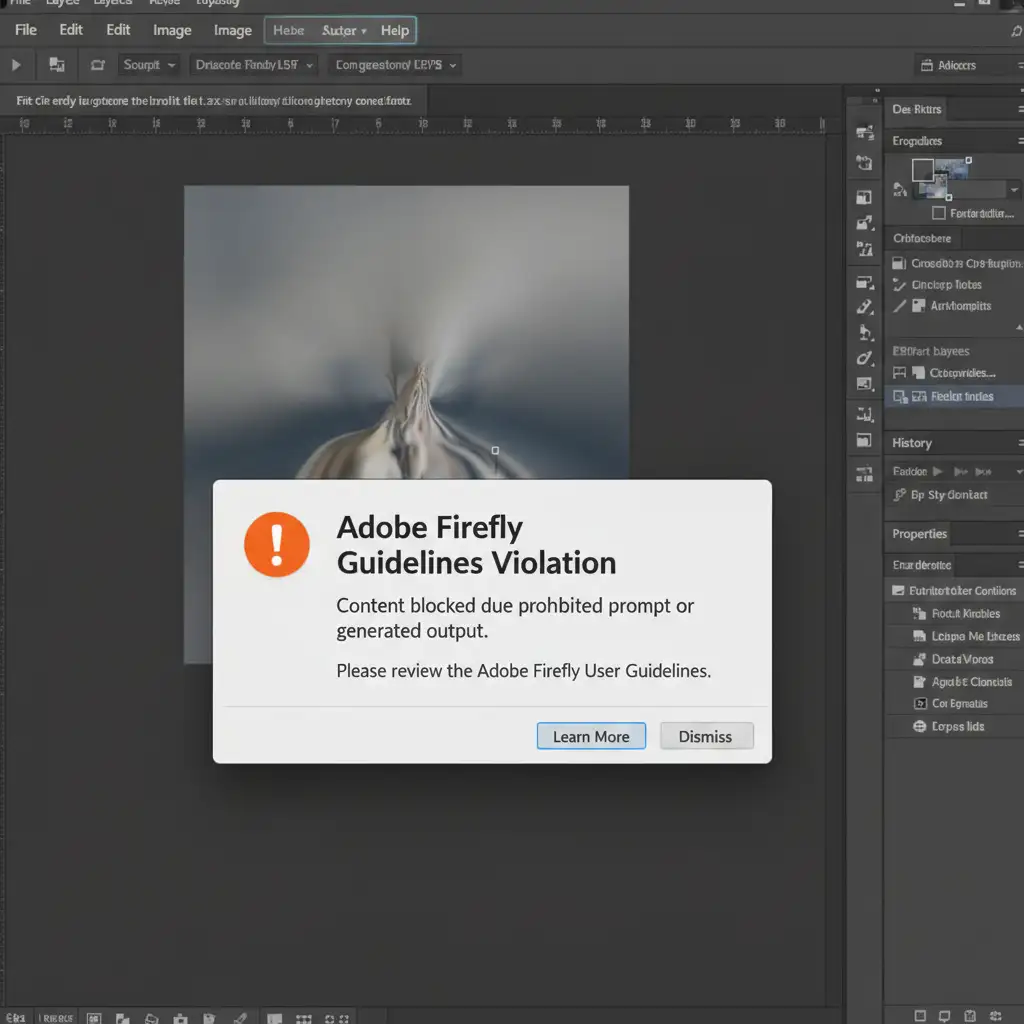
Task: Click the Adiocrs workspace button icon
Action: click(926, 65)
